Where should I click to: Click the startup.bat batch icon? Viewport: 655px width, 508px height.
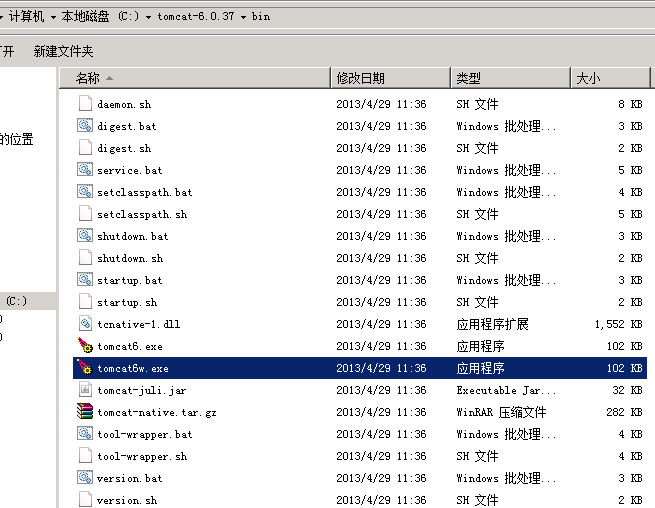[85, 279]
